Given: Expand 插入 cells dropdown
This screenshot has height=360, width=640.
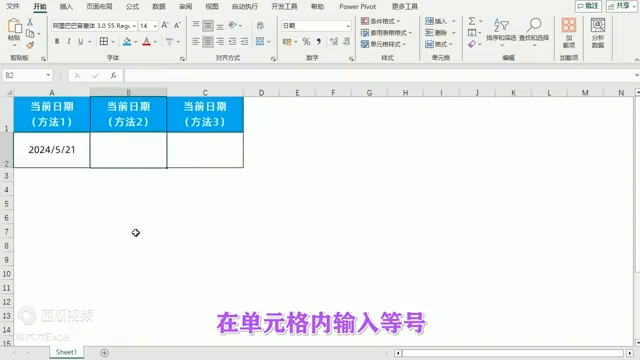Looking at the screenshot, I should (x=453, y=21).
